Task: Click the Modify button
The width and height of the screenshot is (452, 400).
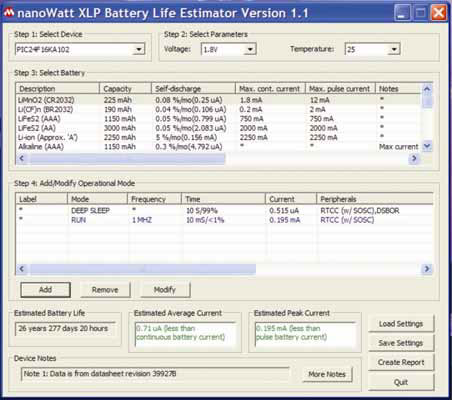Action: point(165,290)
